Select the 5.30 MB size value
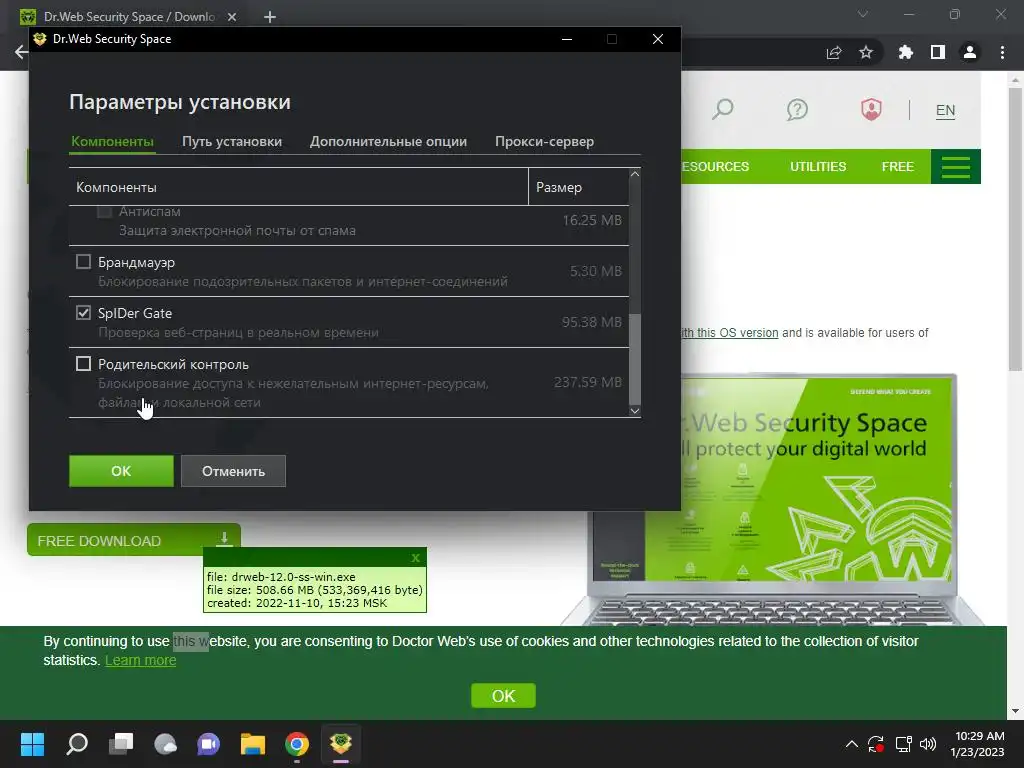Viewport: 1024px width, 768px height. pos(596,271)
